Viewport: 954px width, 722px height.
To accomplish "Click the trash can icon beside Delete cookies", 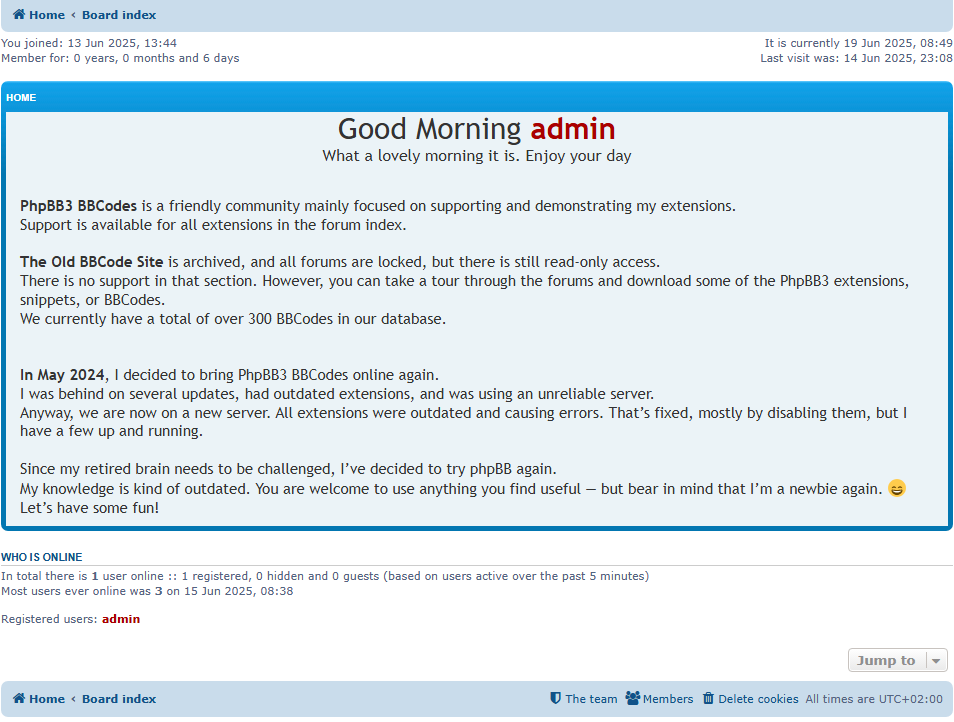I will coord(708,698).
